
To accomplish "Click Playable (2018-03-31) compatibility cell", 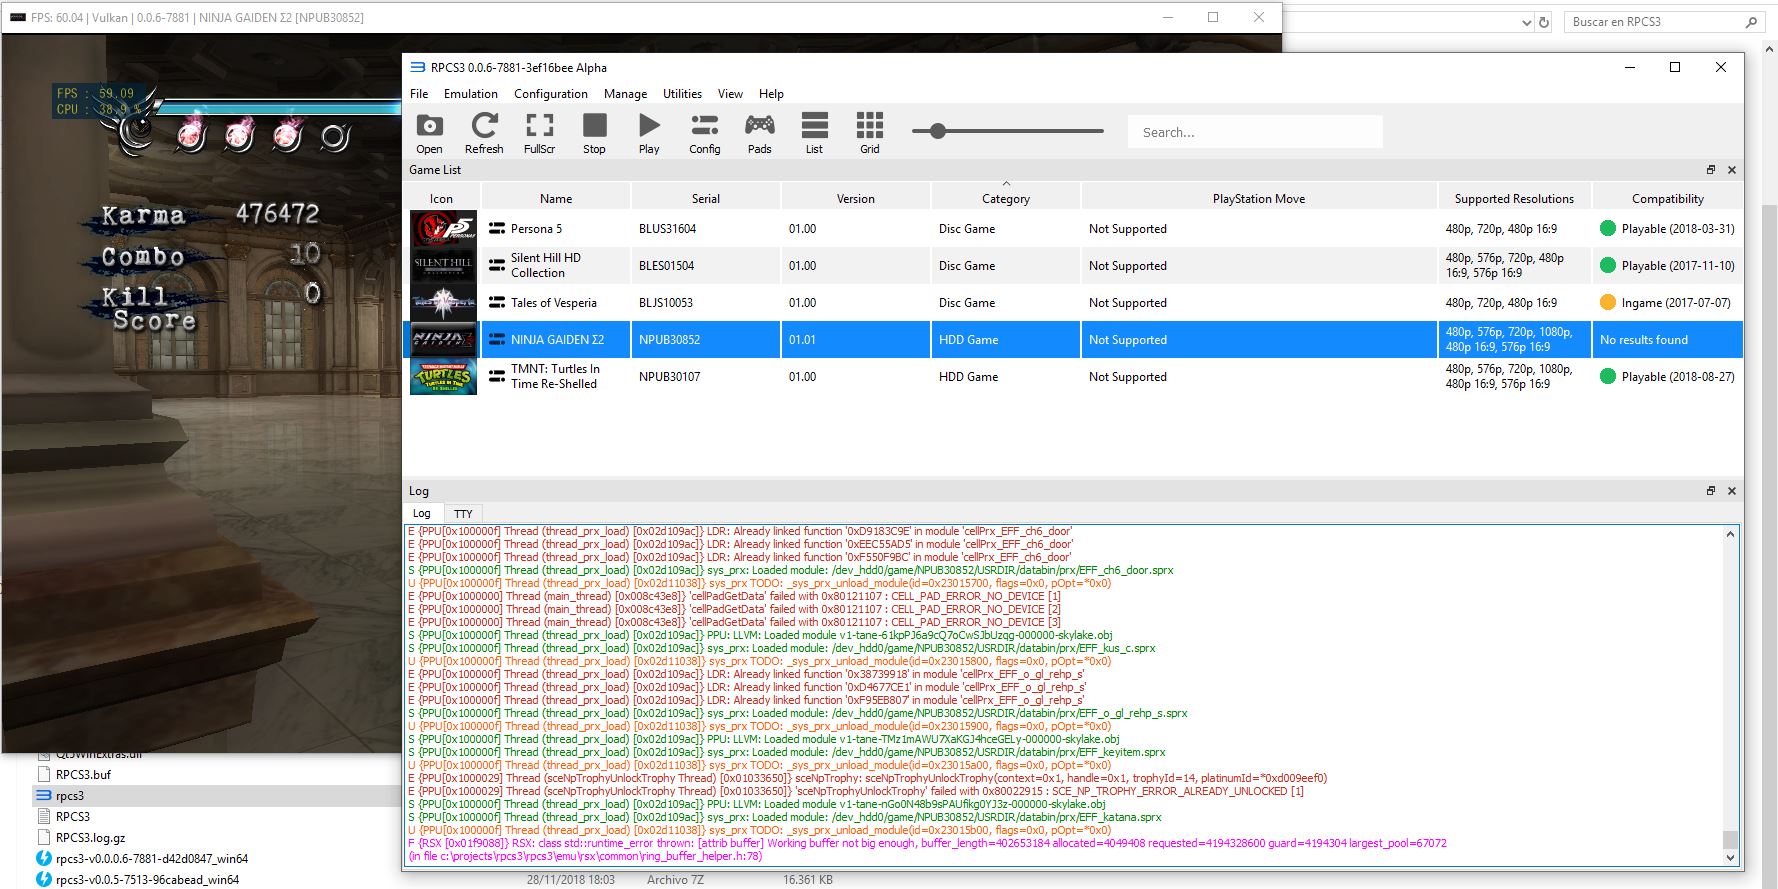I will (x=1667, y=229).
